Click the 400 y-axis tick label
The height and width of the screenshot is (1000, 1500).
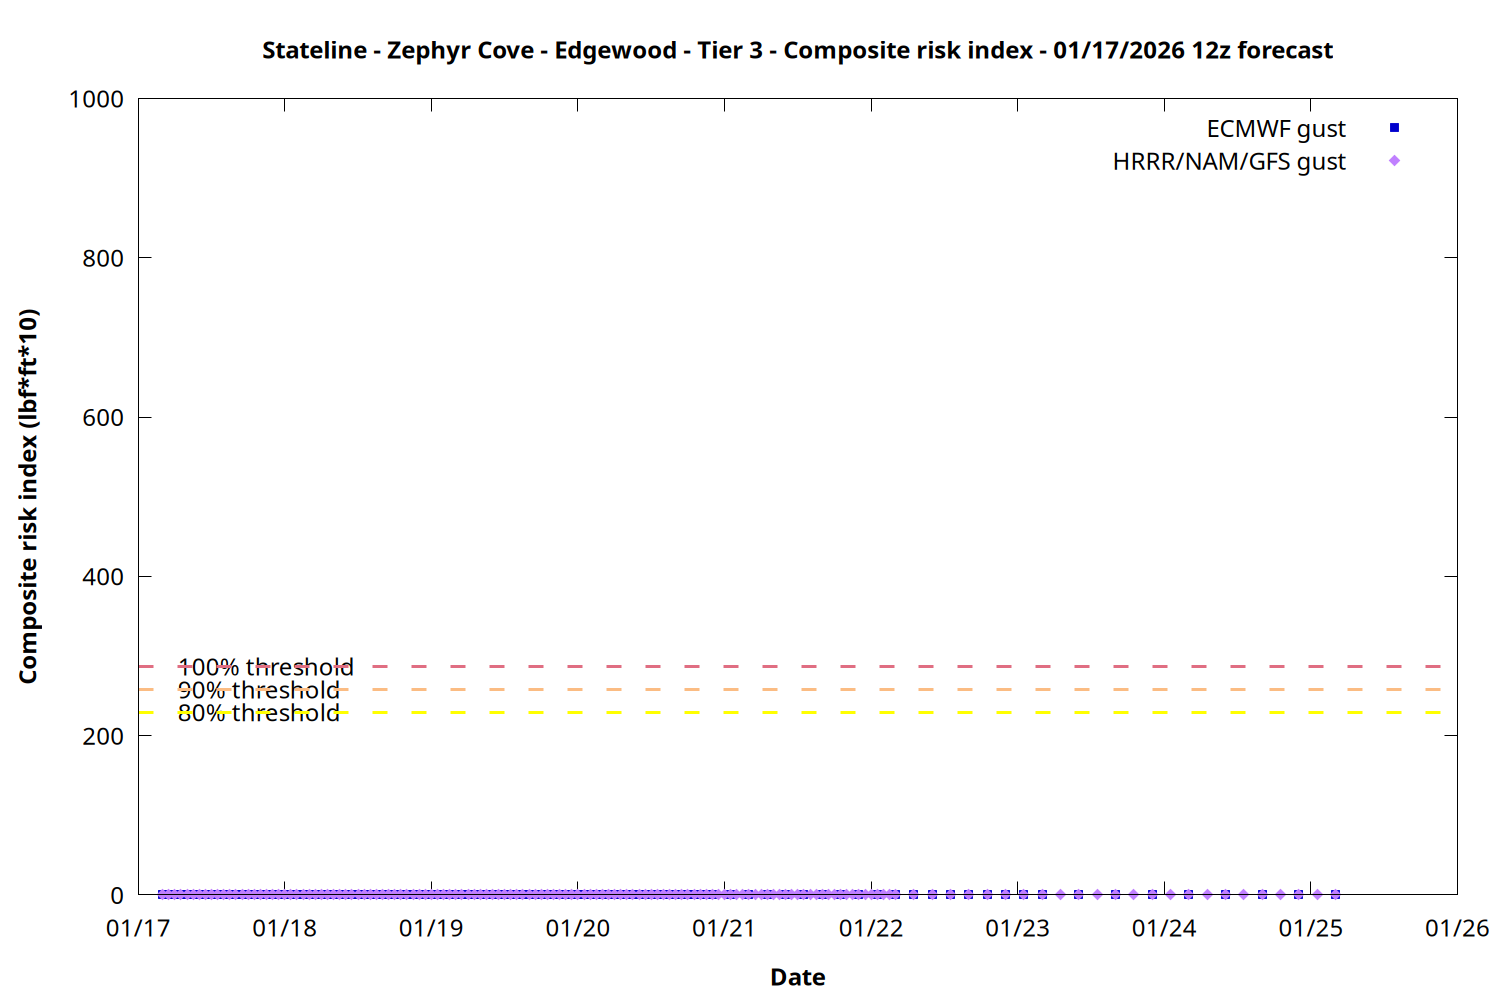(103, 577)
